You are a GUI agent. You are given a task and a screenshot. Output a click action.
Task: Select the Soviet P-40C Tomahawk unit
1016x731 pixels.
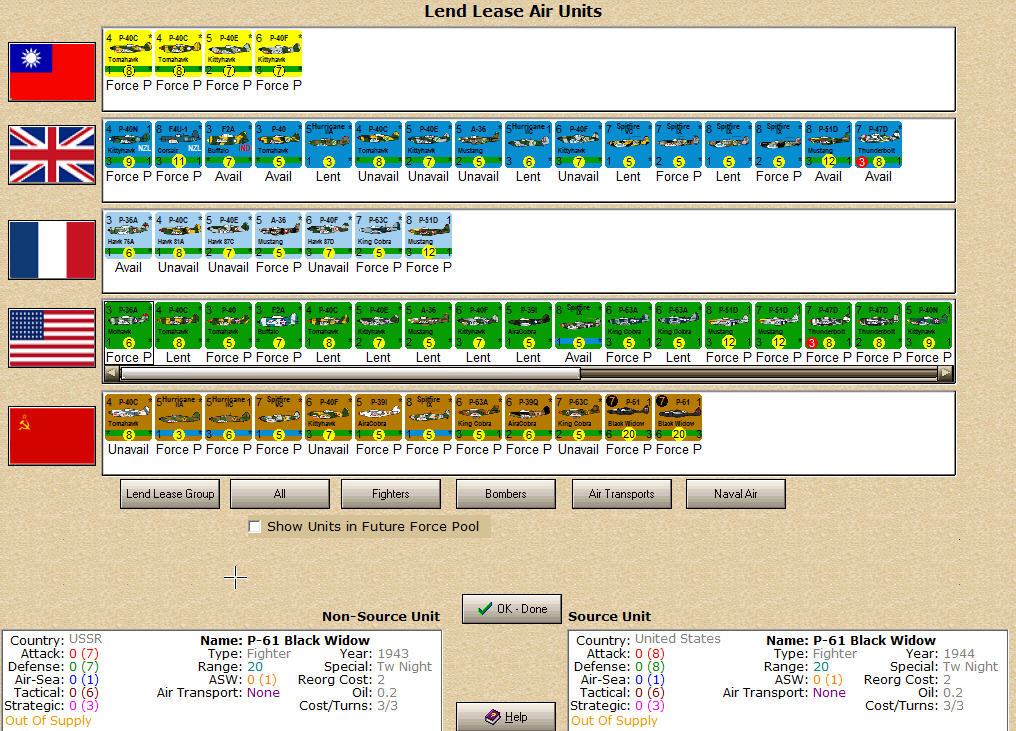[x=128, y=417]
